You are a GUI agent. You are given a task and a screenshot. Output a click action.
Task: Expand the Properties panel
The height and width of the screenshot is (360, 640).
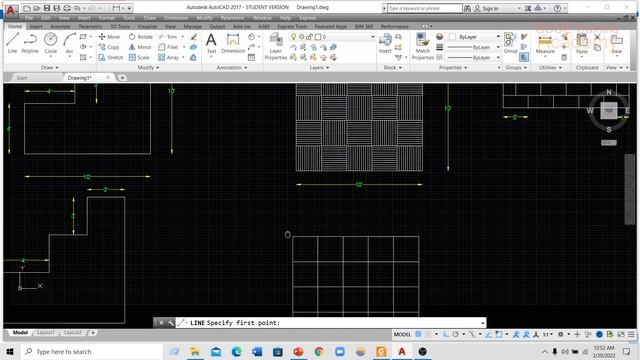coord(453,68)
